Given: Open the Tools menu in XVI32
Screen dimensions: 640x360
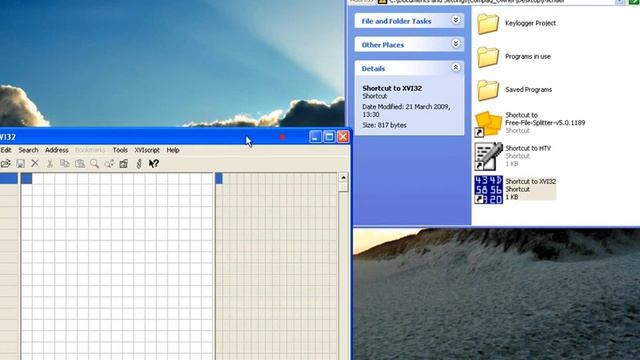Looking at the screenshot, I should 120,150.
